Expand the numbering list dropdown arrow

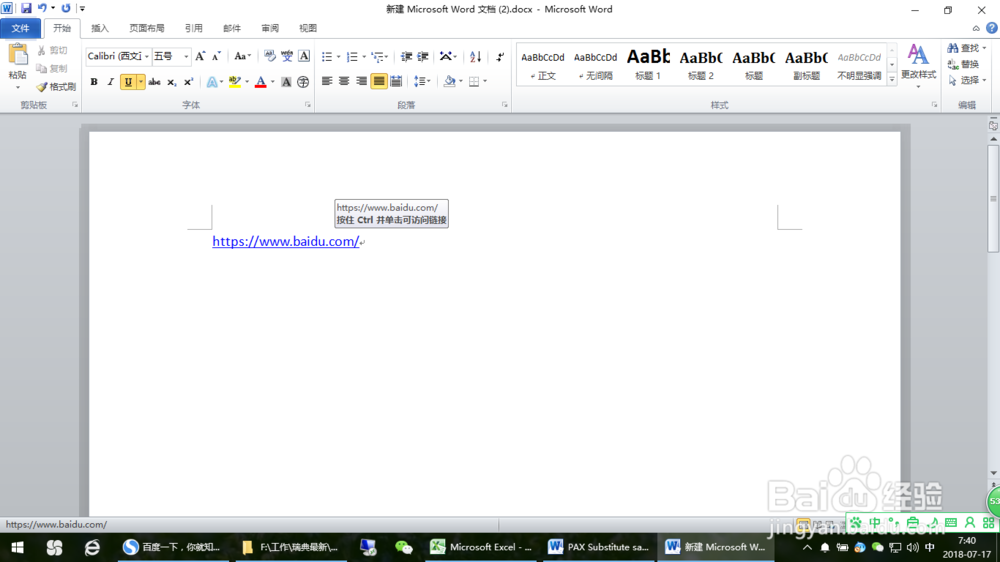pyautogui.click(x=364, y=57)
